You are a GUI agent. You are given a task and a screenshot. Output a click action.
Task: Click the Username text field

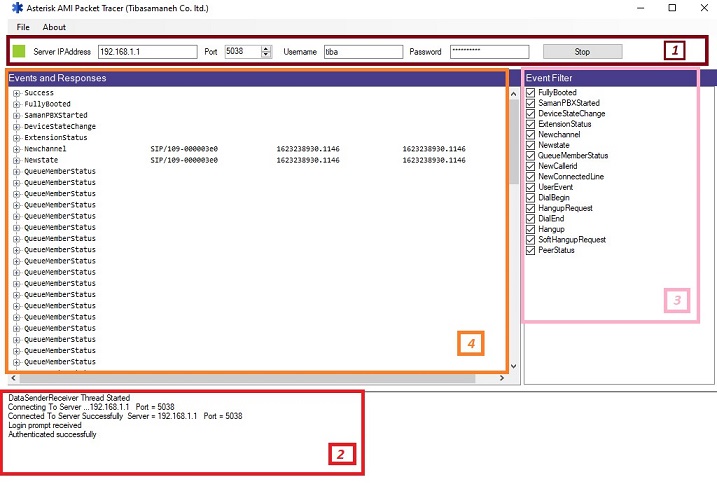click(363, 51)
